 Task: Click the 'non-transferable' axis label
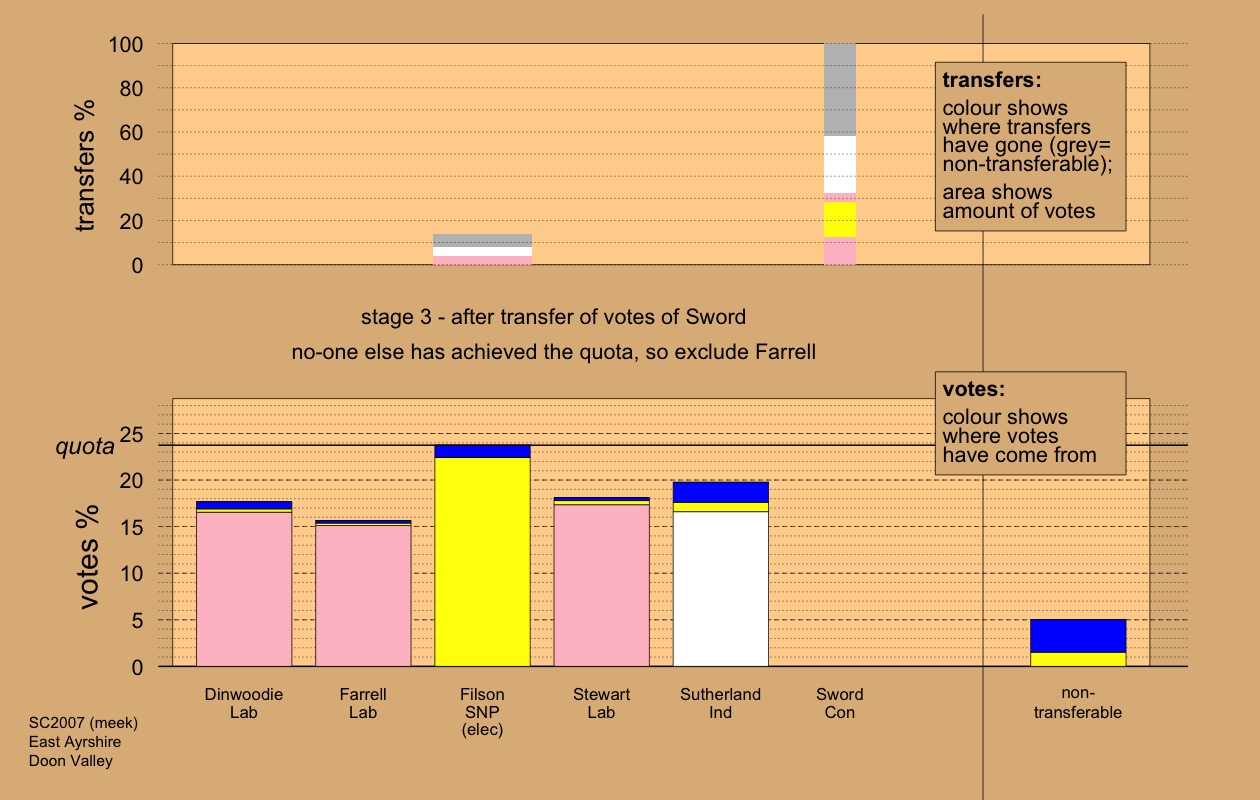tap(1078, 703)
